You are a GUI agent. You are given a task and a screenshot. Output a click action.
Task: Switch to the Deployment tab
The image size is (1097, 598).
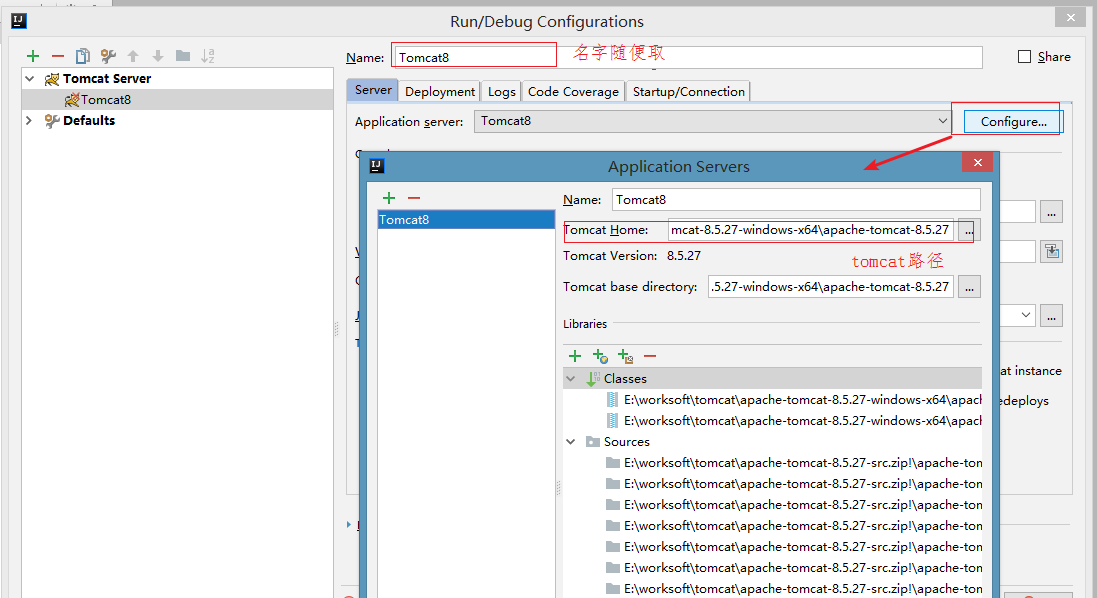pyautogui.click(x=440, y=91)
